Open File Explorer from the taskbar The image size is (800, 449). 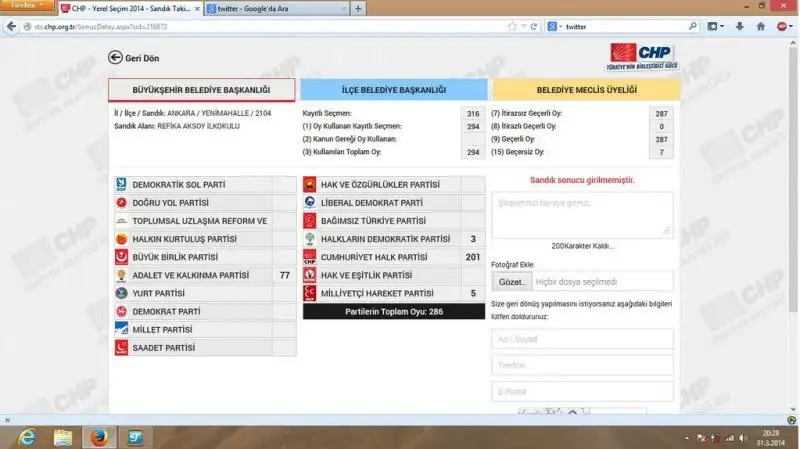(x=63, y=437)
